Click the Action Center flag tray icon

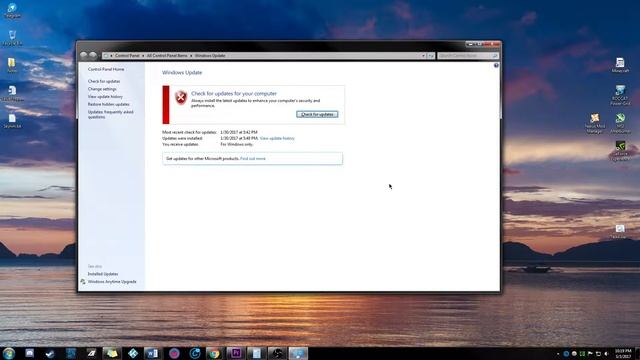pos(590,354)
